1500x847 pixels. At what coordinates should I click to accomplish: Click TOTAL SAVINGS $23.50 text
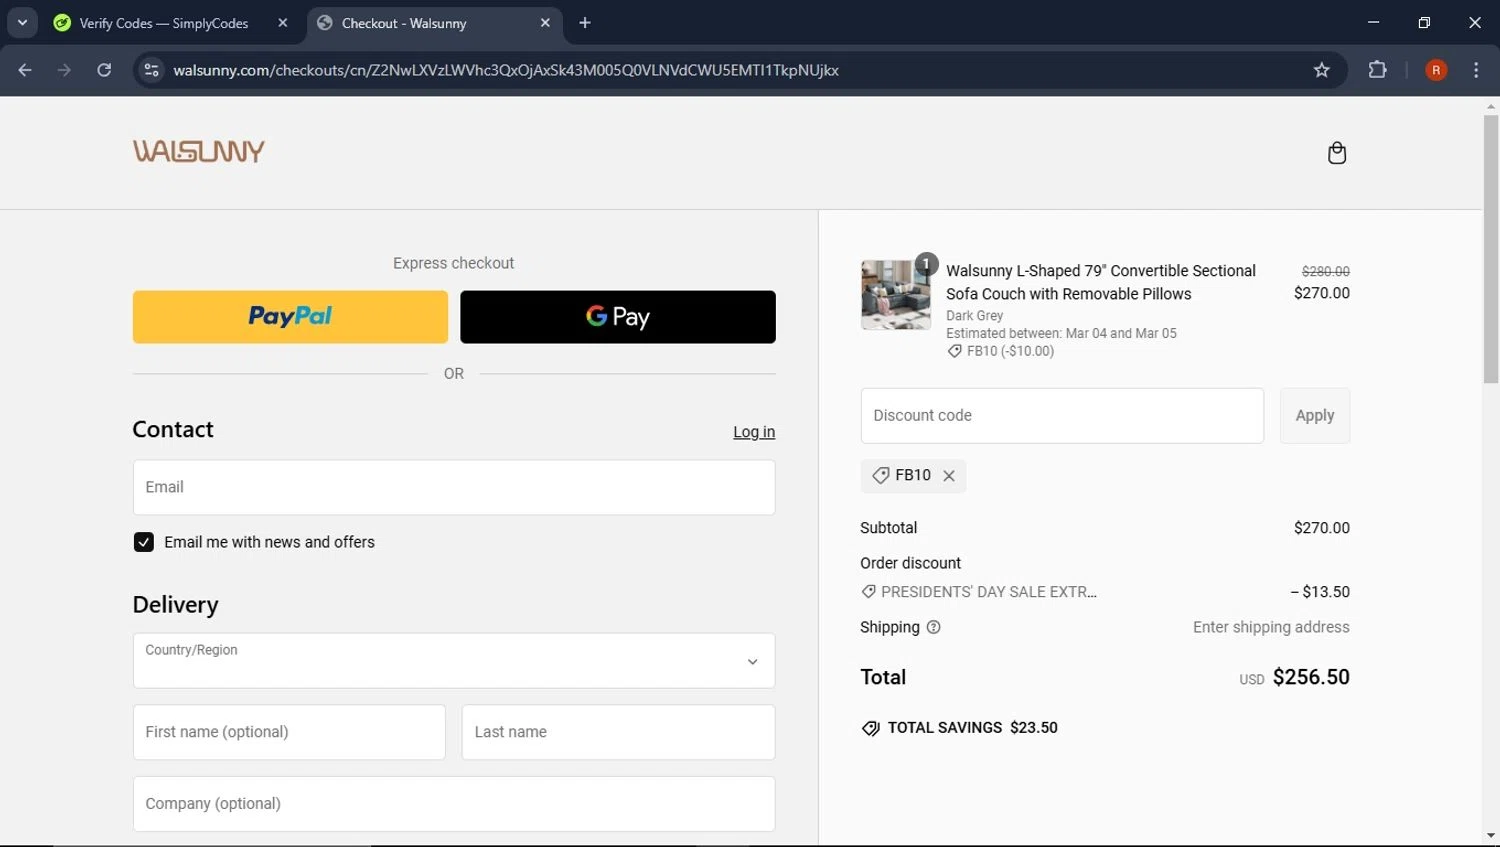pyautogui.click(x=973, y=728)
